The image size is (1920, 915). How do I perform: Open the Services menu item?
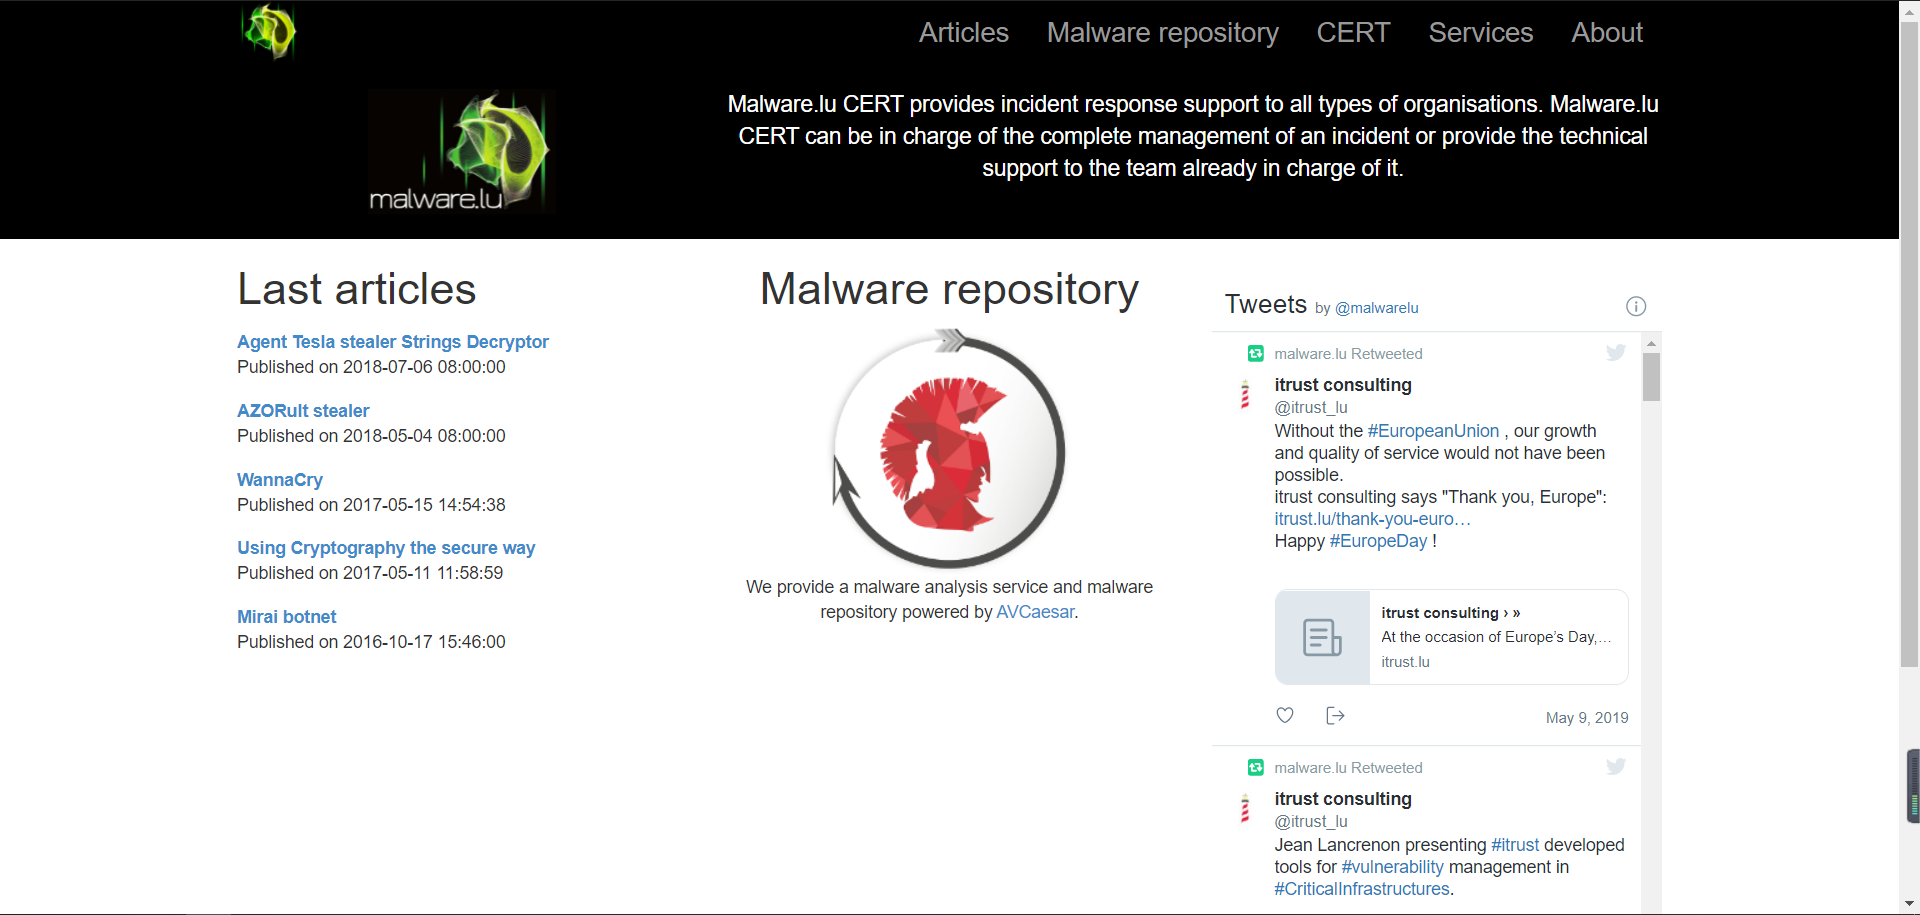[x=1481, y=32]
